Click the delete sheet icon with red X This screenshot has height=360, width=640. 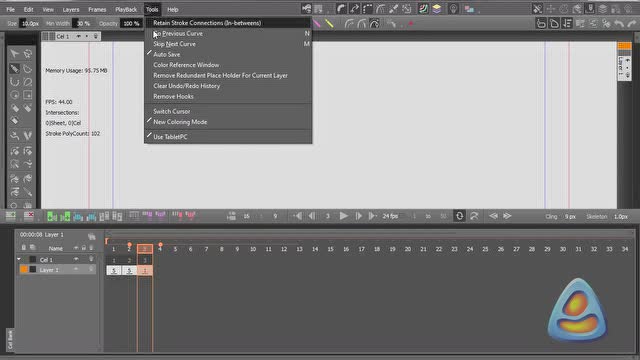click(x=29, y=216)
